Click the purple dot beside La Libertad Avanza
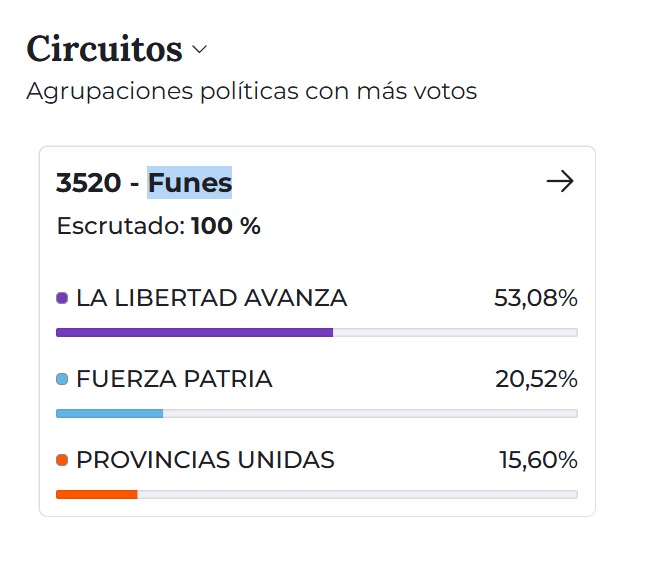The width and height of the screenshot is (646, 588). (x=62, y=298)
